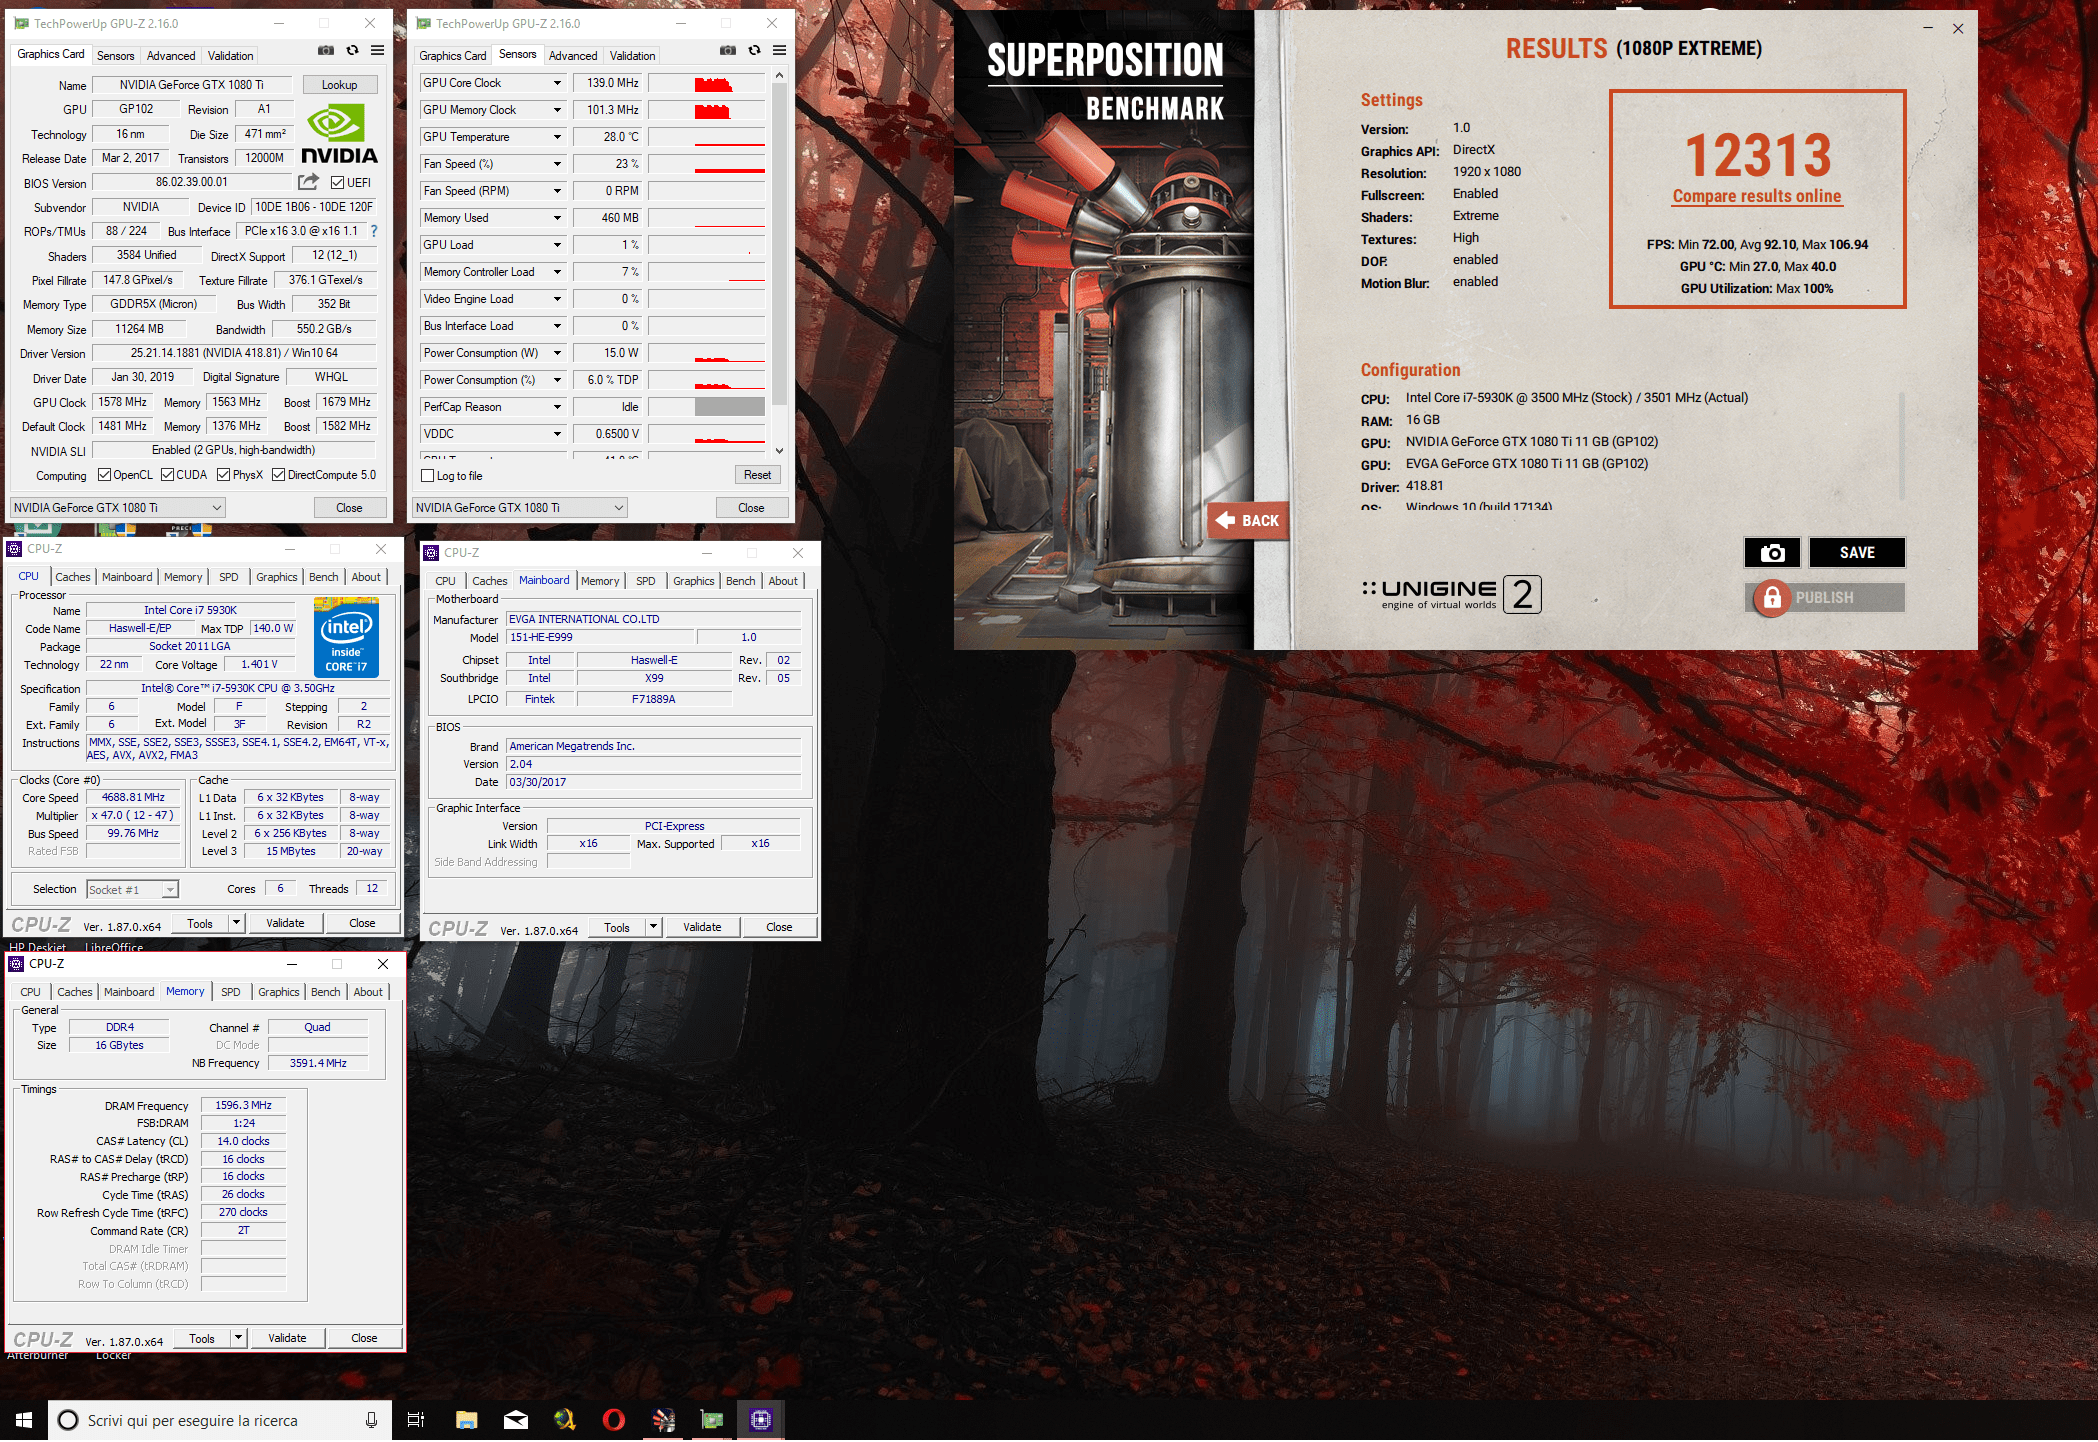Toggle the OpenCL checkbox
Screen dimensions: 2098x1442
point(104,475)
